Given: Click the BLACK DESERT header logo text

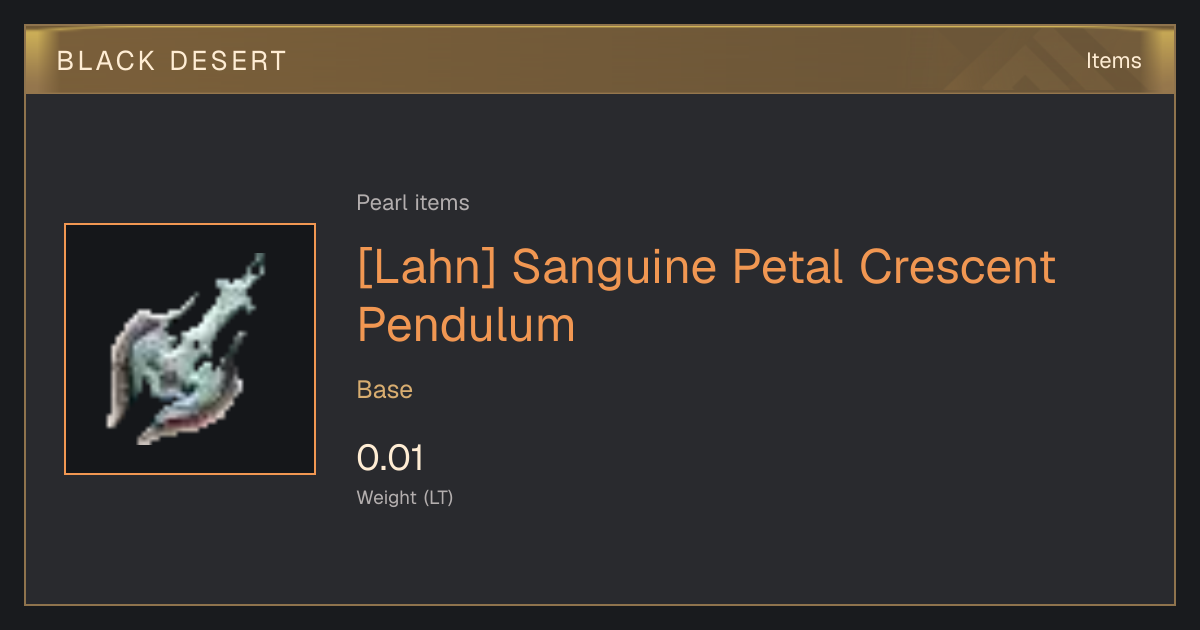Looking at the screenshot, I should coord(171,61).
